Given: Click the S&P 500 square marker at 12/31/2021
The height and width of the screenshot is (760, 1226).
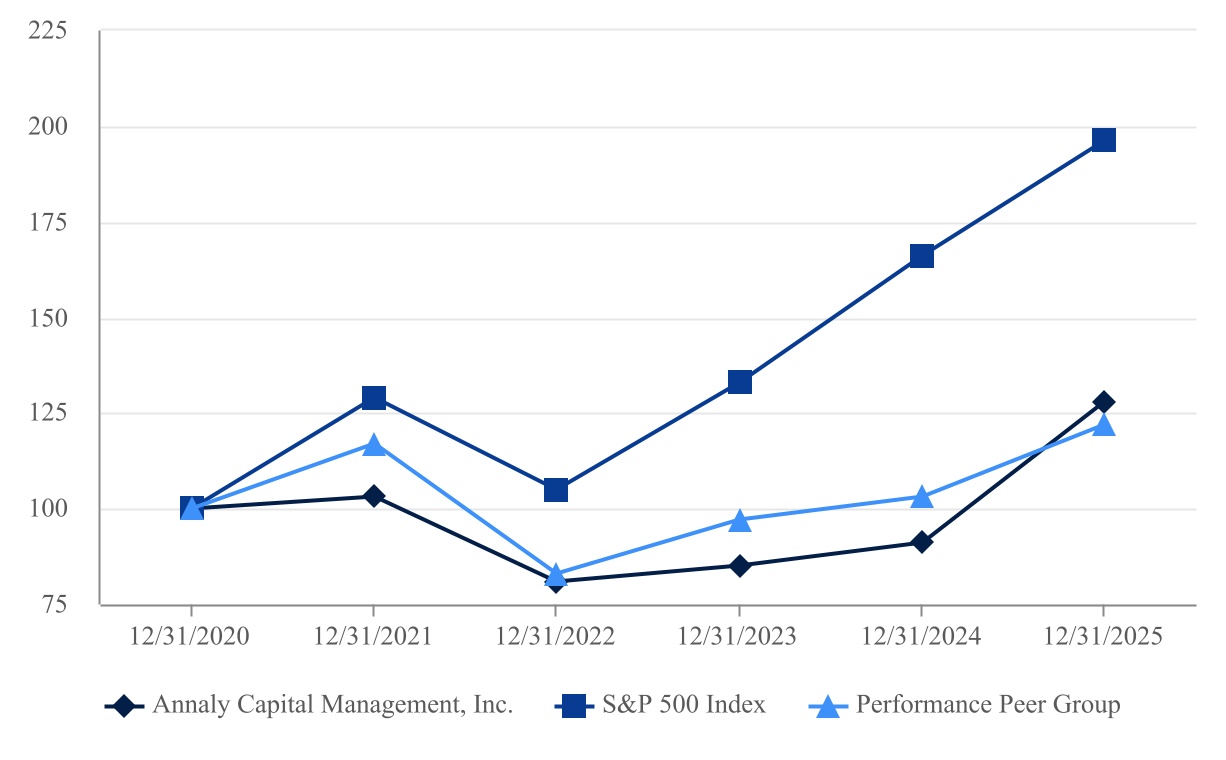Looking at the screenshot, I should click(374, 398).
